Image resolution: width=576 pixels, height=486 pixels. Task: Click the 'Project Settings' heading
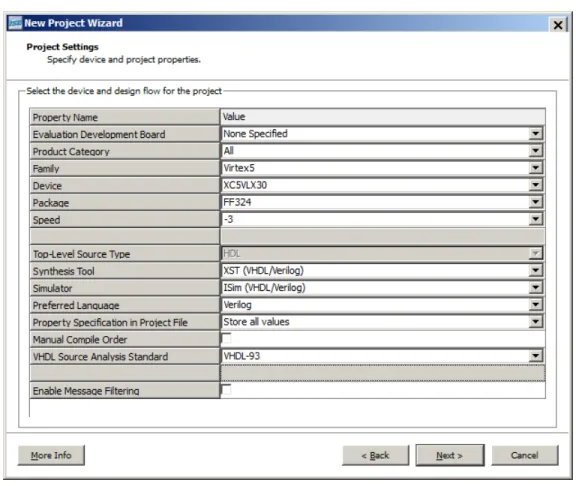(x=62, y=47)
